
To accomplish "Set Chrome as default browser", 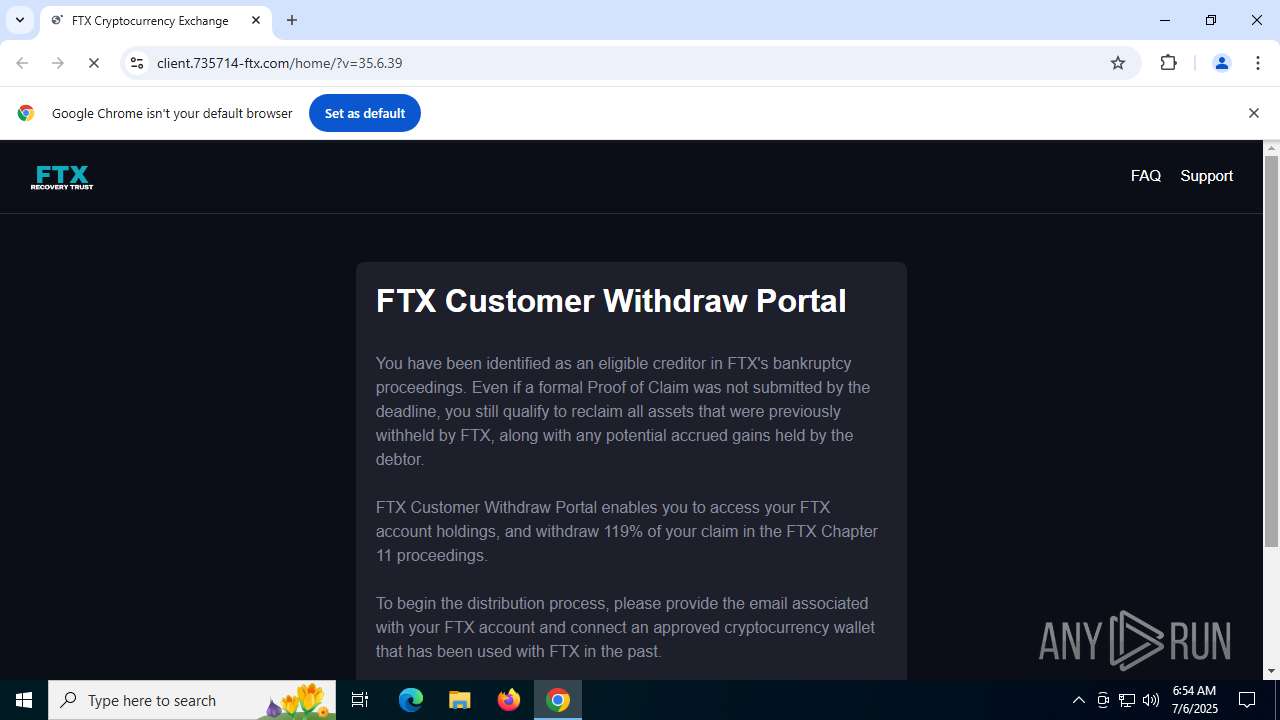I will point(365,113).
